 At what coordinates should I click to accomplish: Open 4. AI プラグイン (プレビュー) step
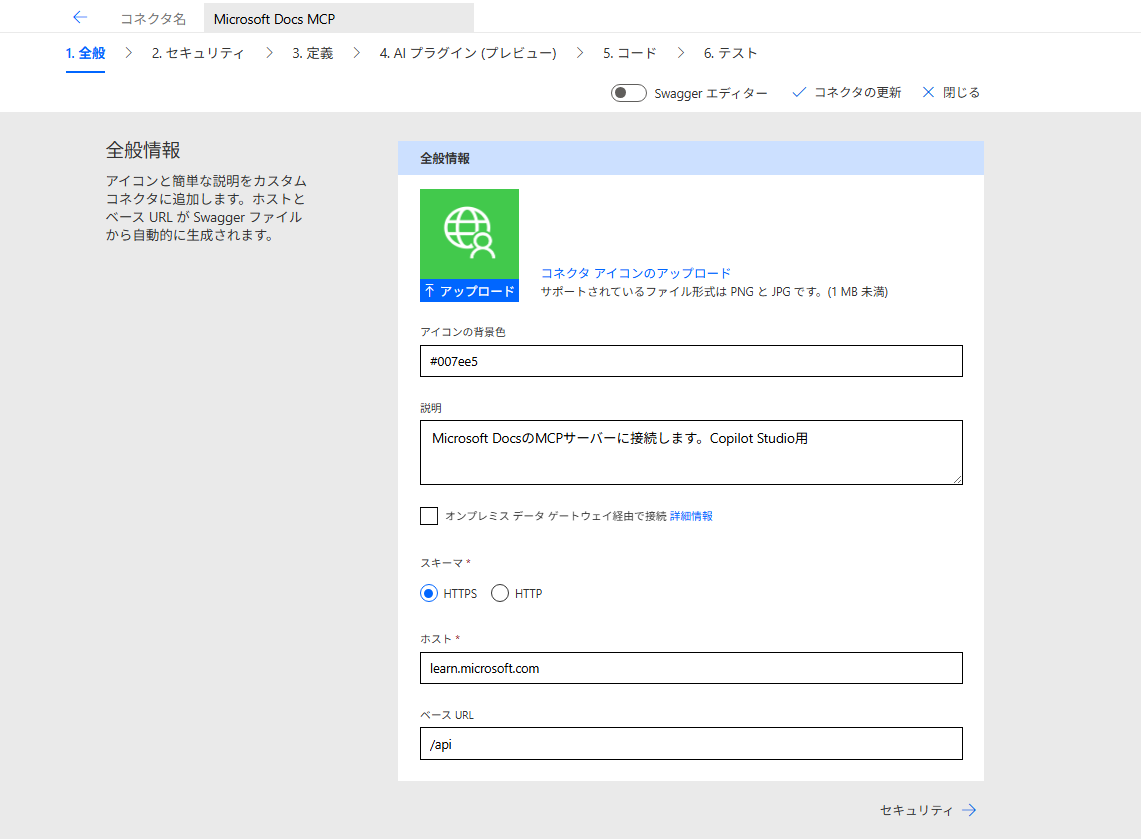[x=468, y=53]
